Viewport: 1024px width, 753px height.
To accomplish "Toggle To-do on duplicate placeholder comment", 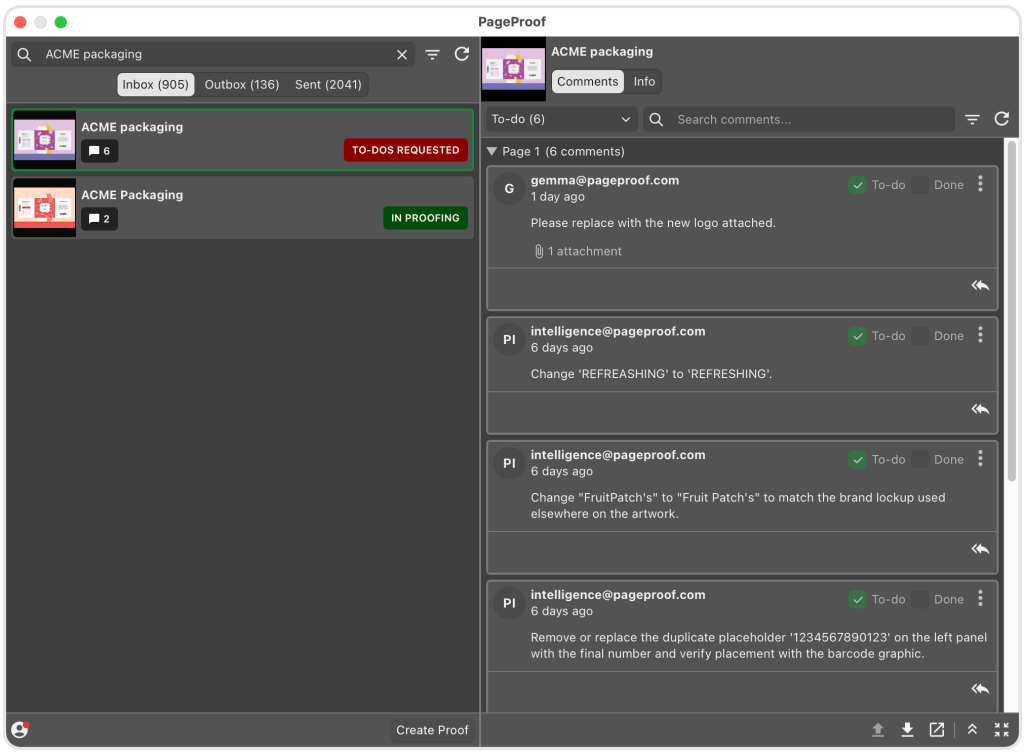I will tap(857, 600).
